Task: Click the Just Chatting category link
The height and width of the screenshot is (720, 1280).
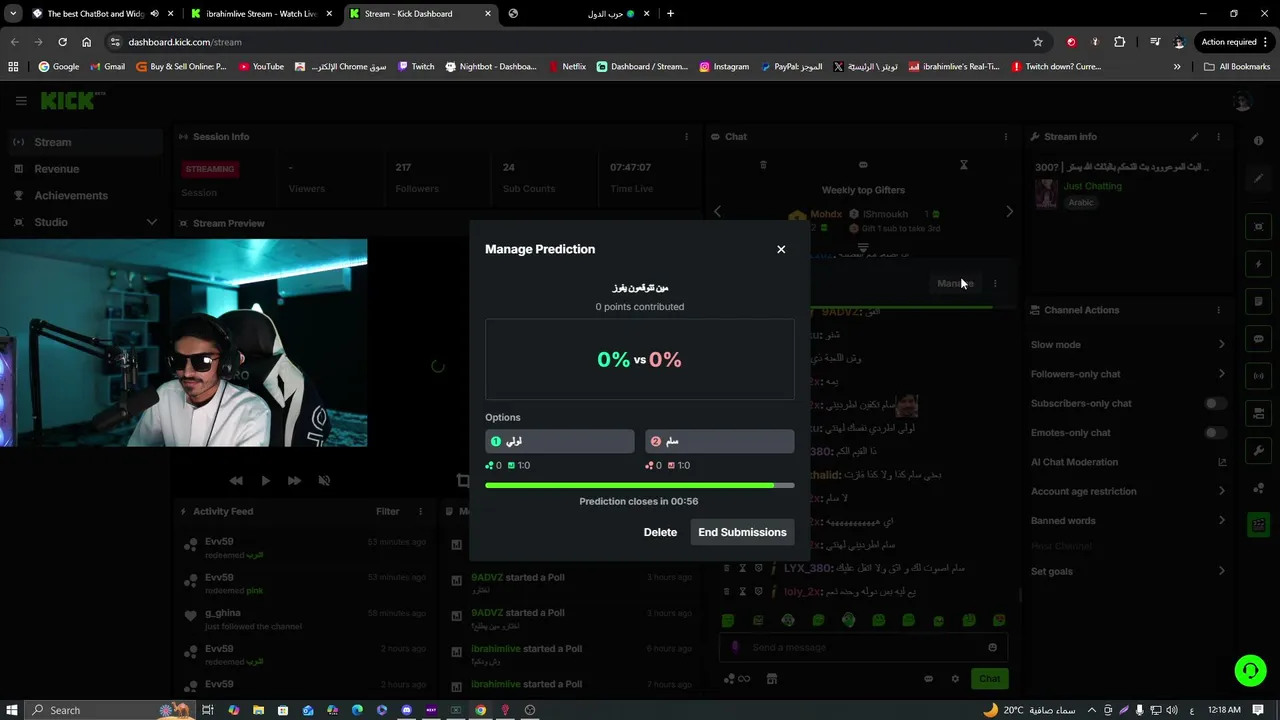Action: [x=1092, y=186]
